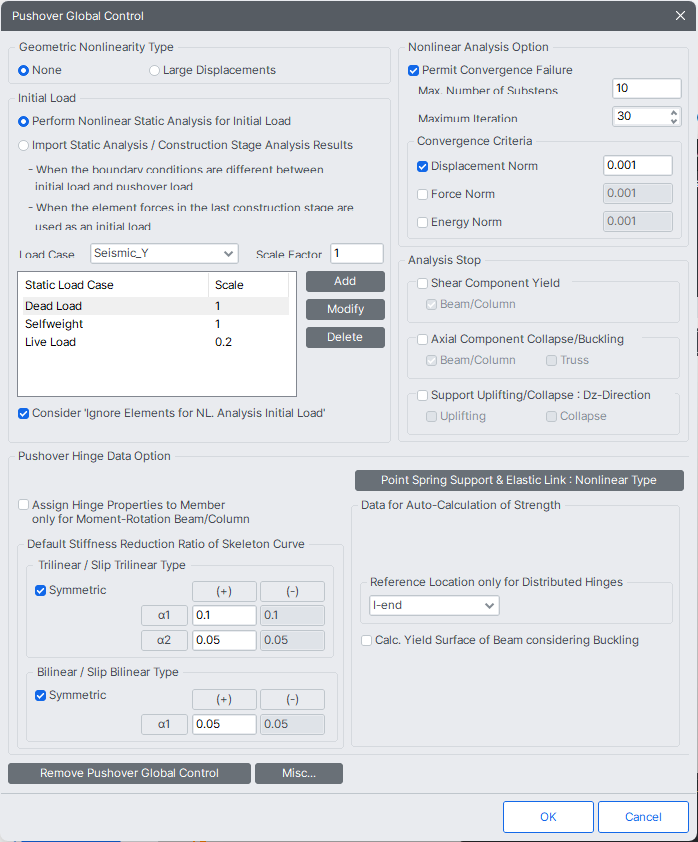The image size is (698, 842).
Task: Click Remove Pushover Global Control
Action: (128, 773)
